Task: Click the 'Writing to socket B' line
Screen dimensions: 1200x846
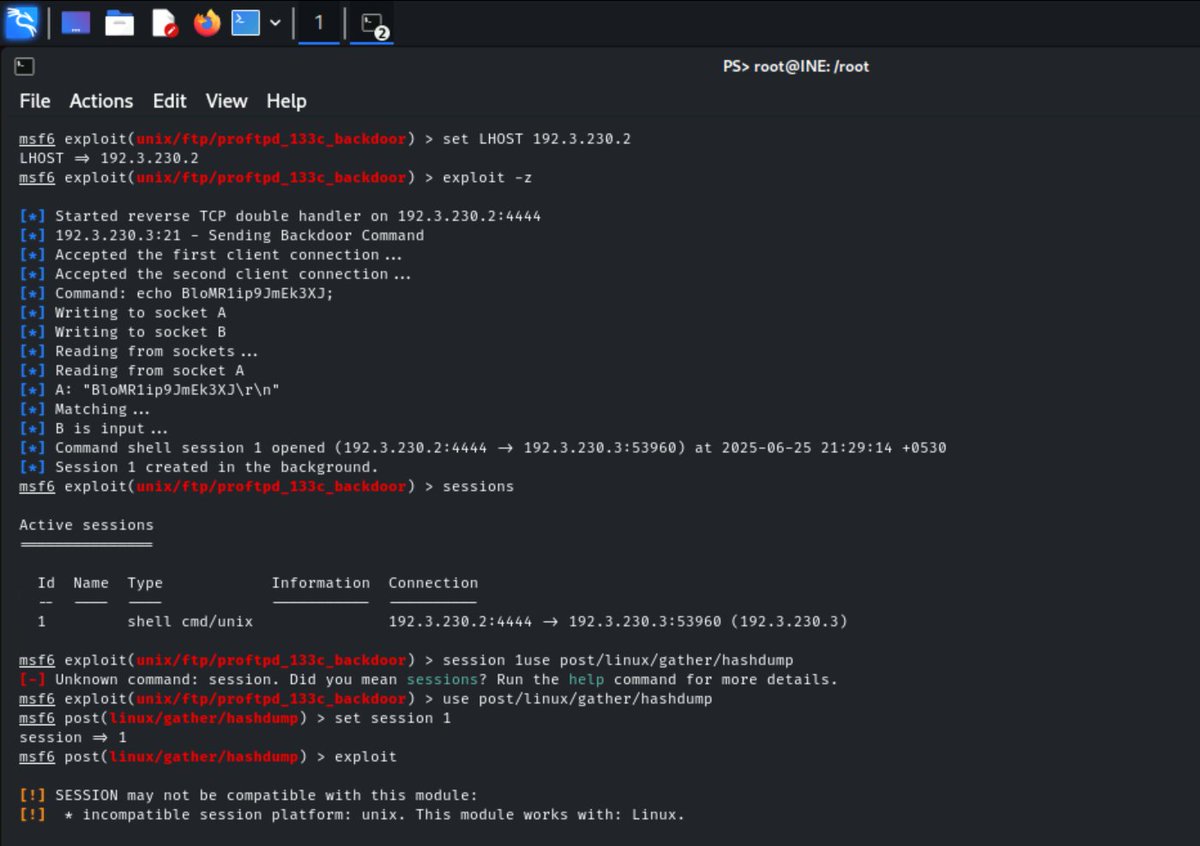Action: pos(123,332)
